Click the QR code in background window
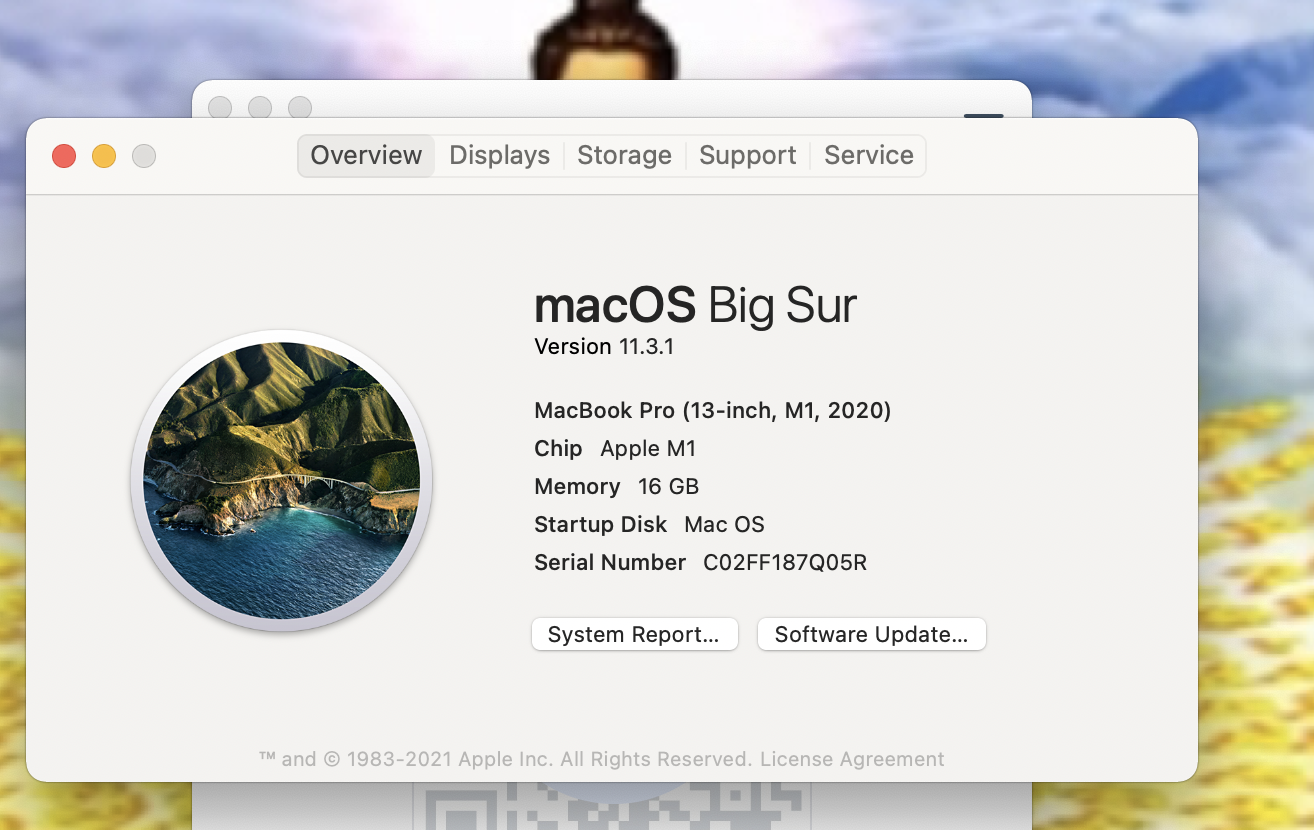Image resolution: width=1314 pixels, height=830 pixels. click(x=610, y=807)
